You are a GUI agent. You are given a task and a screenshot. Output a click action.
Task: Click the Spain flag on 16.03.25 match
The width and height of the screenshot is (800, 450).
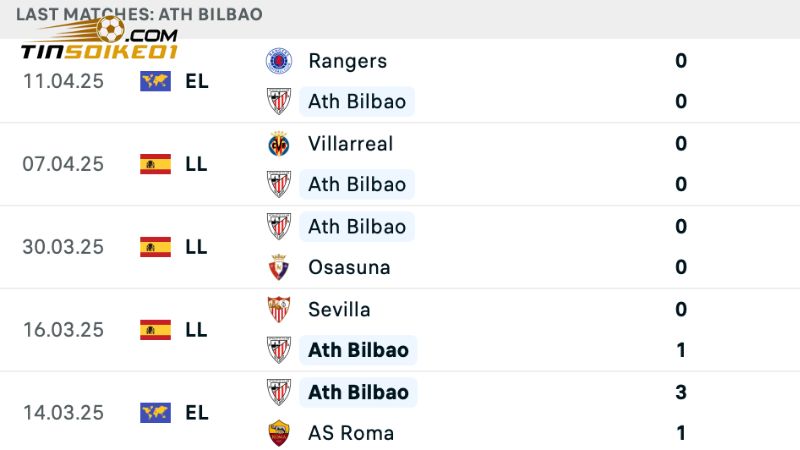(x=155, y=330)
